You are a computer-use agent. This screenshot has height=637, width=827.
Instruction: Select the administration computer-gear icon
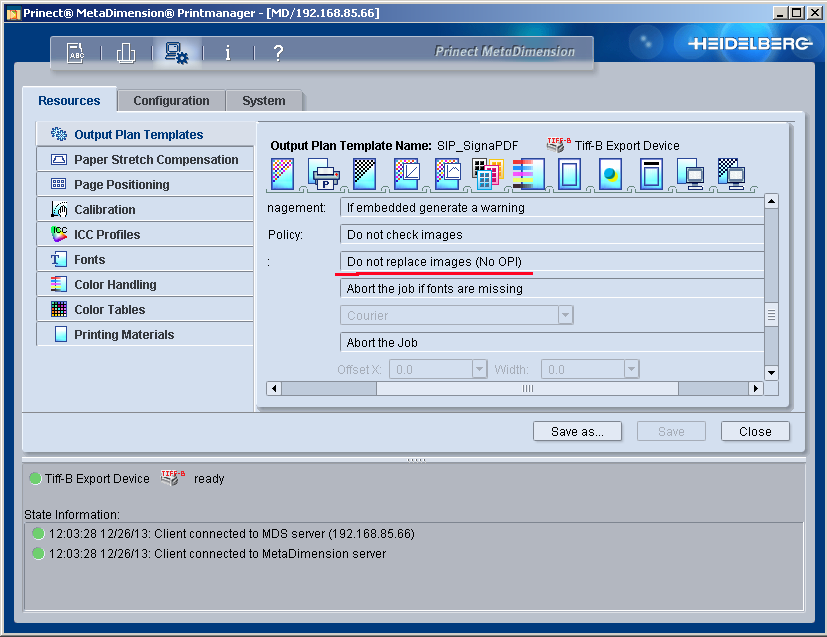click(x=176, y=53)
